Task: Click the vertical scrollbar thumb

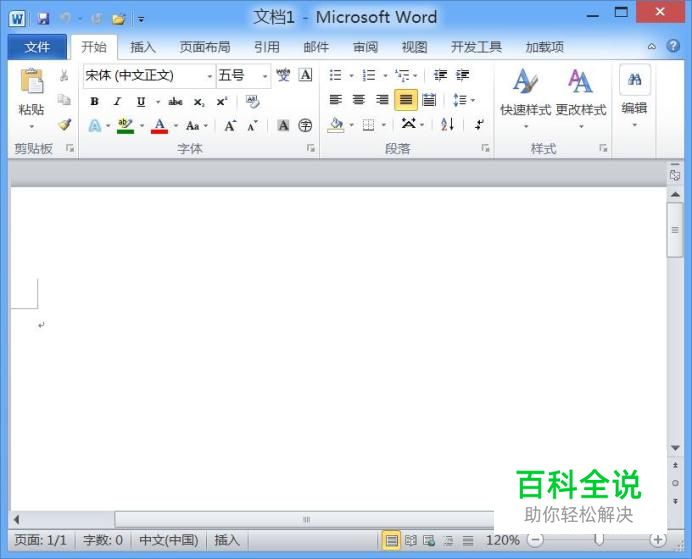Action: pos(675,230)
